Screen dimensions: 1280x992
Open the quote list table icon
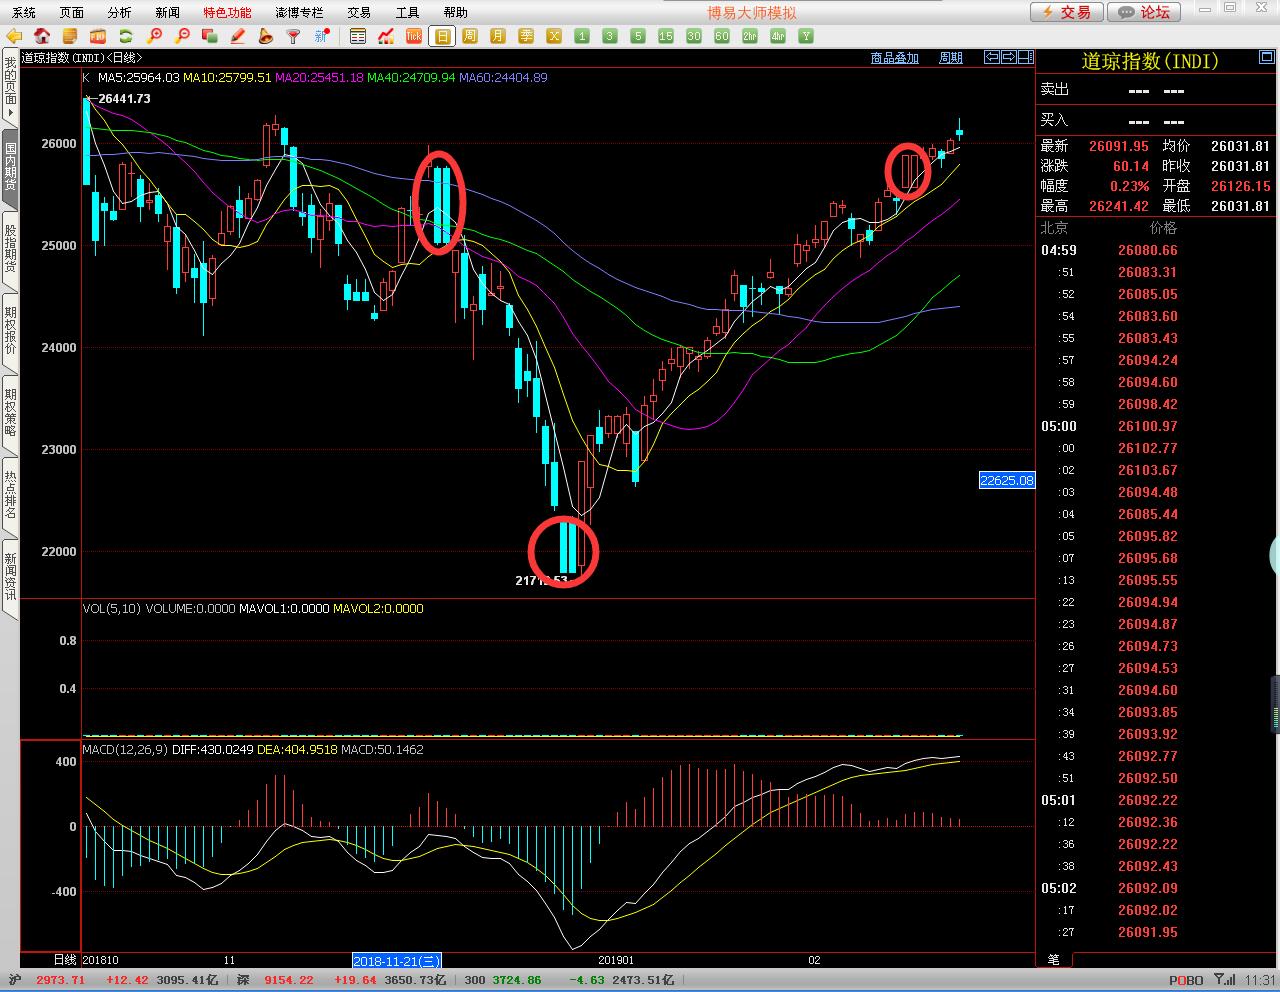point(358,36)
